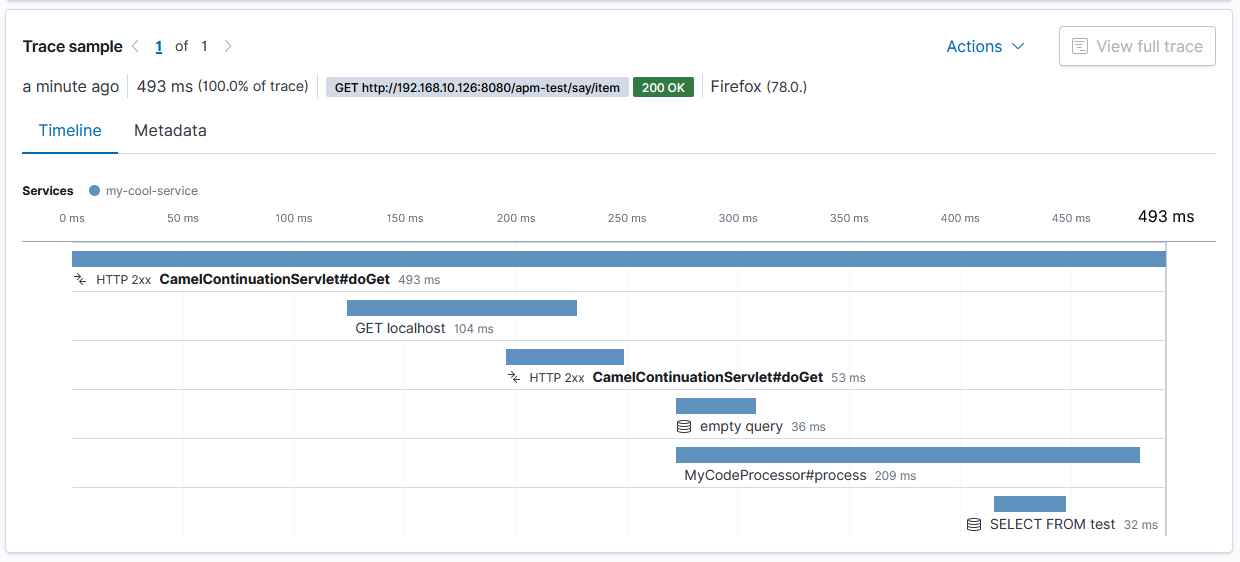Click transaction icon beside the 53 ms doGet
Viewport: 1240px width, 562px height.
point(514,378)
